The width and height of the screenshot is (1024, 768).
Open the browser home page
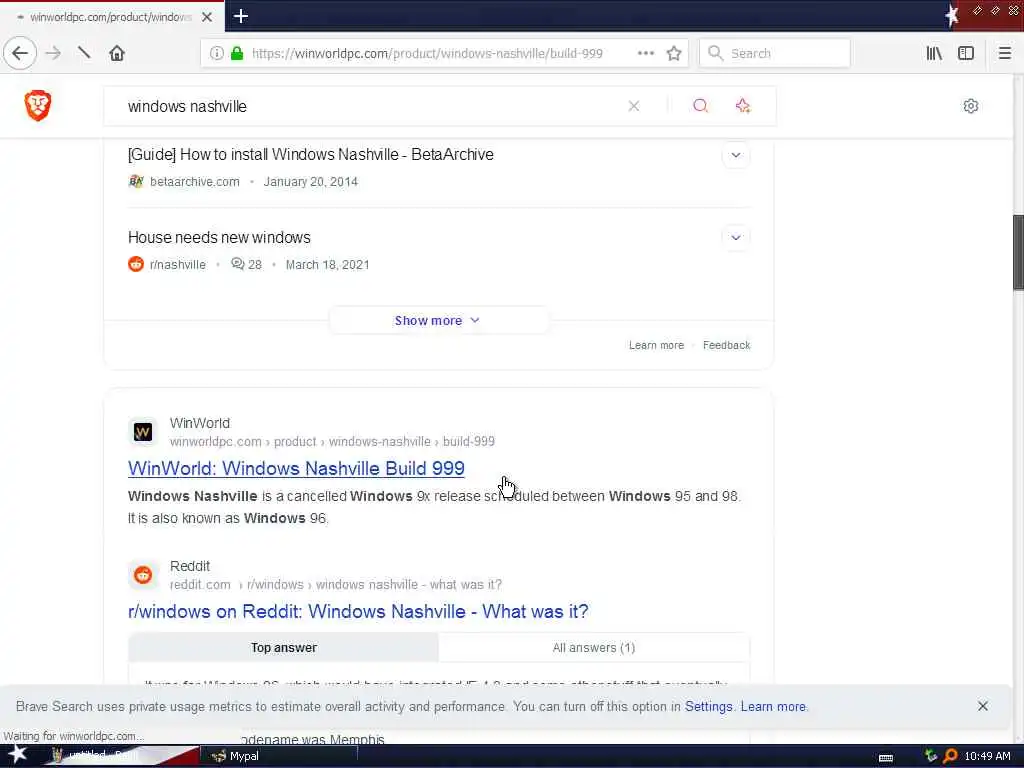pyautogui.click(x=117, y=53)
